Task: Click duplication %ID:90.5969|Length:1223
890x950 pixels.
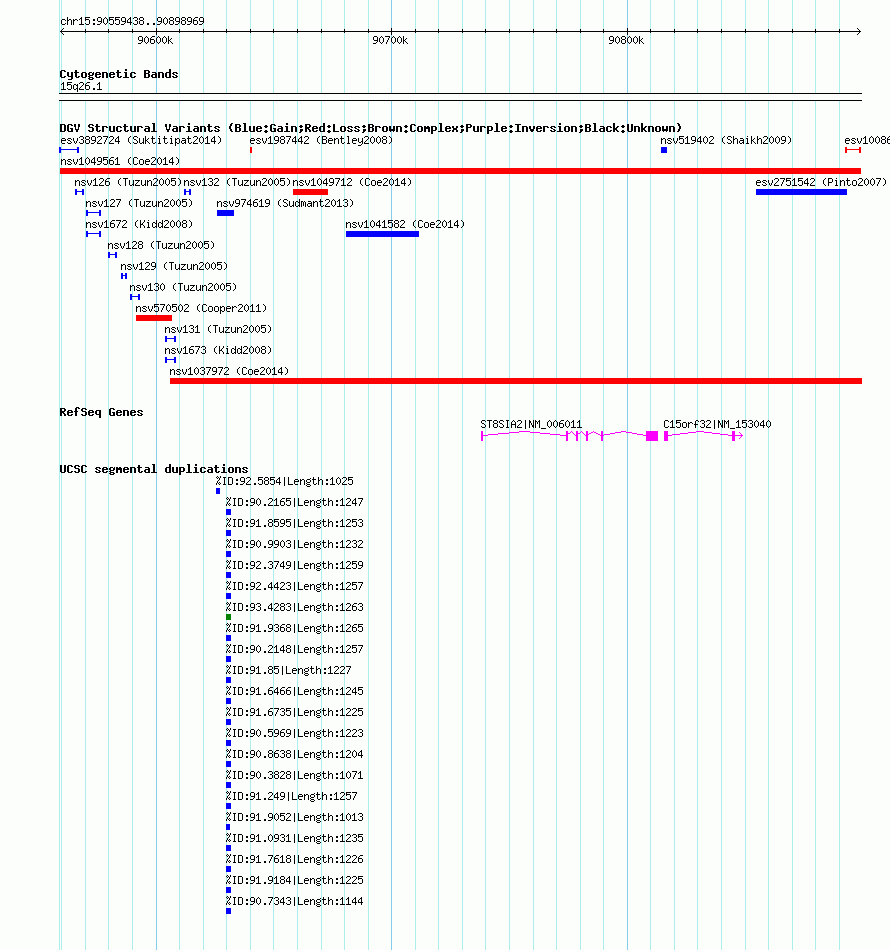Action: [294, 733]
